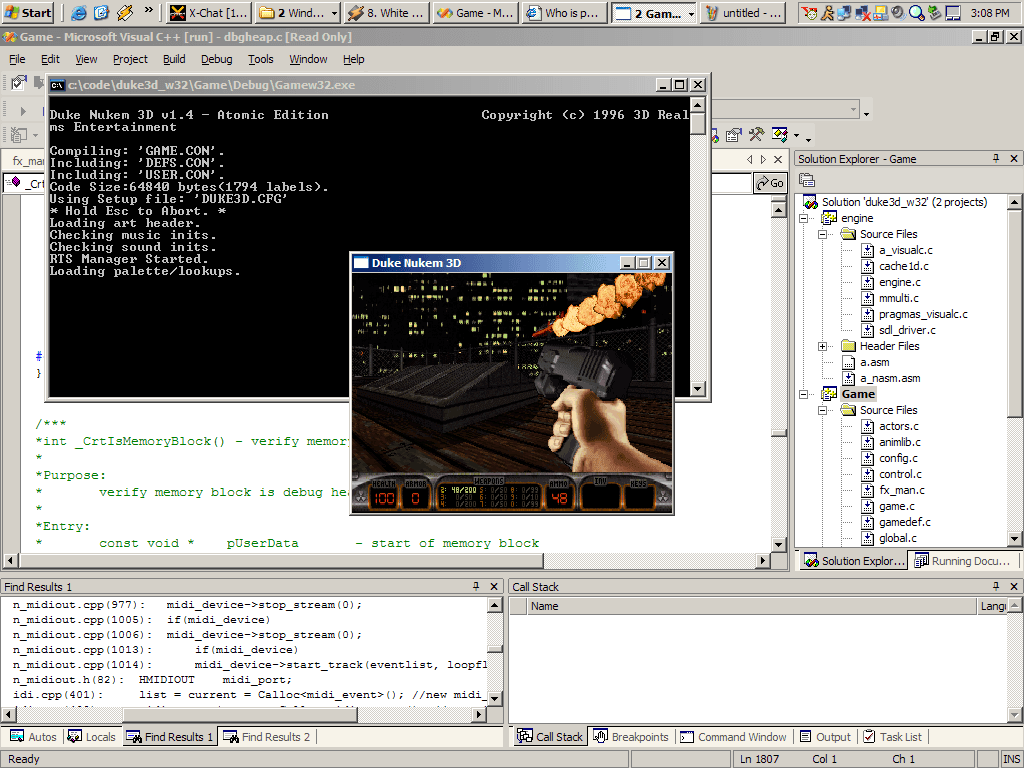The image size is (1024, 768).
Task: Open the dropdown of the grayed combo box
Action: (x=854, y=110)
